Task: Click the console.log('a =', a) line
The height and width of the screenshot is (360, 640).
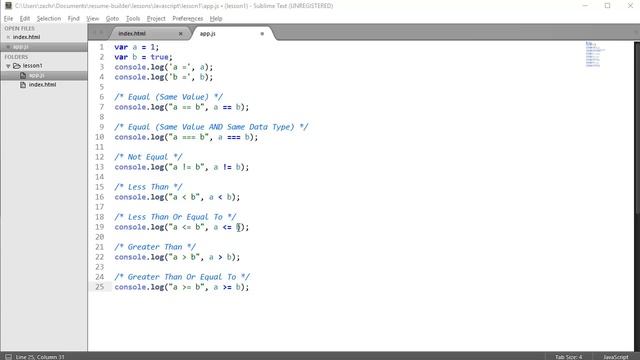Action: (164, 67)
